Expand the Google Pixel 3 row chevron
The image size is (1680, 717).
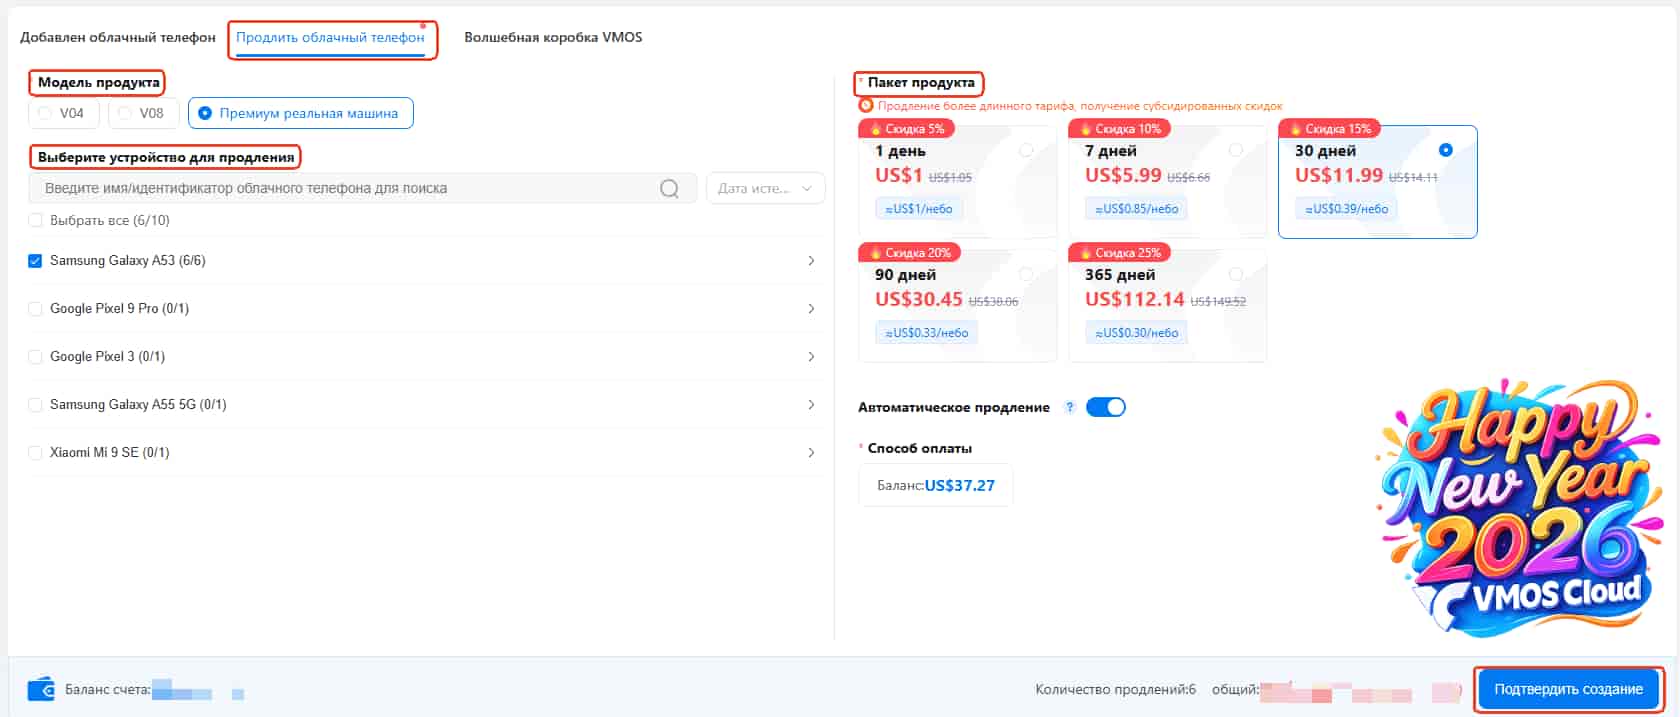(x=810, y=357)
